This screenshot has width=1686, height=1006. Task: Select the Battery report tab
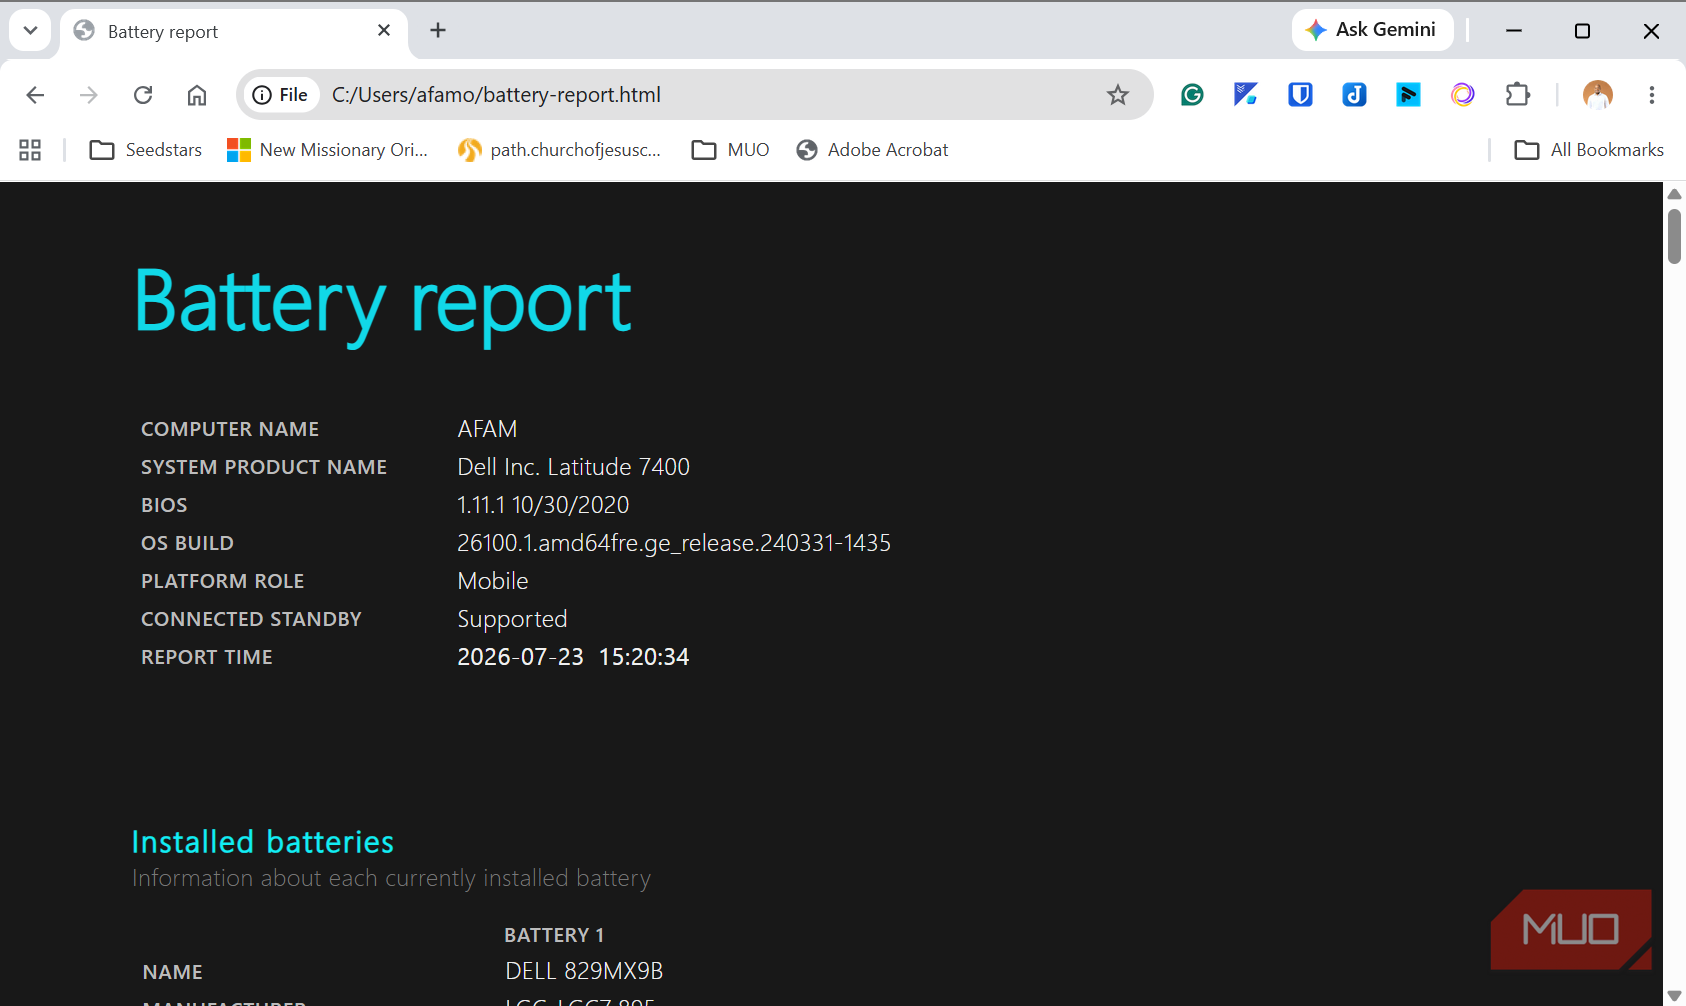234,32
